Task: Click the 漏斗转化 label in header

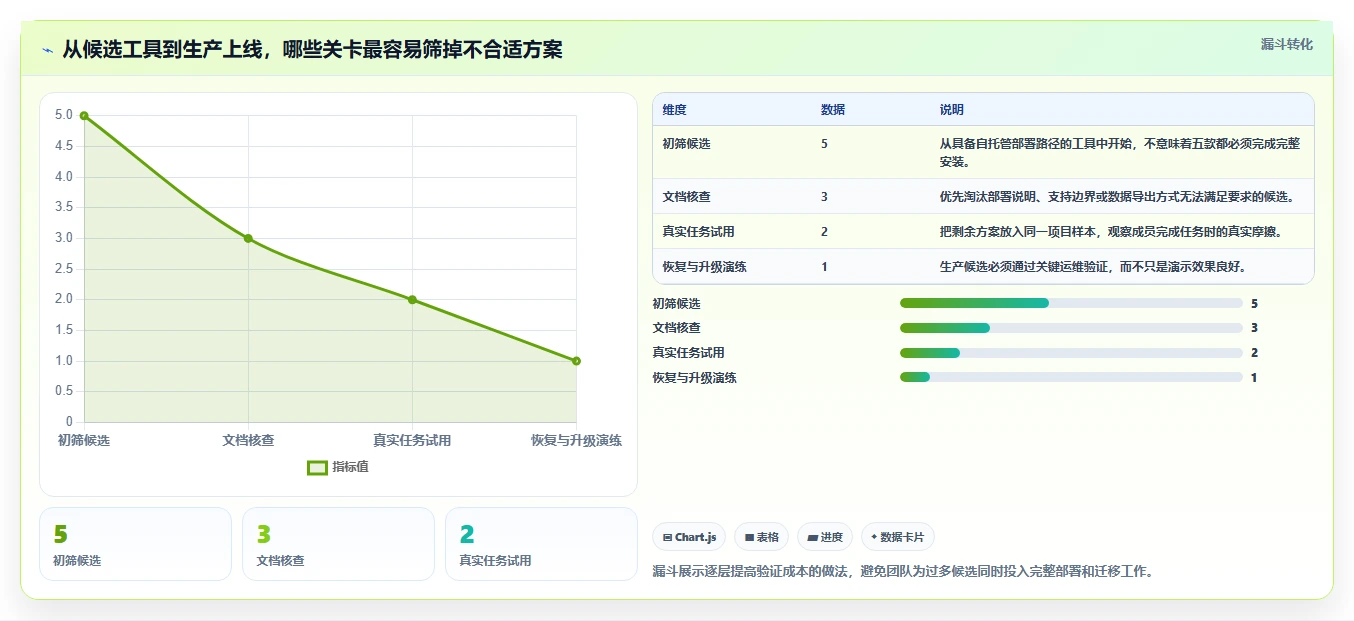Action: pos(1286,44)
